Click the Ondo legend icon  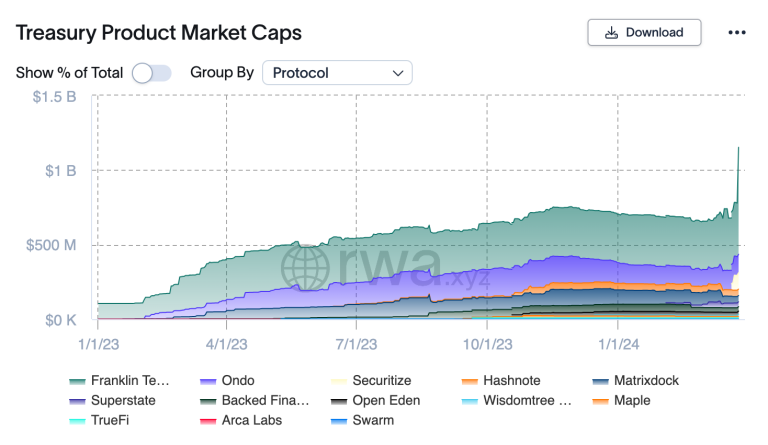[x=209, y=381]
